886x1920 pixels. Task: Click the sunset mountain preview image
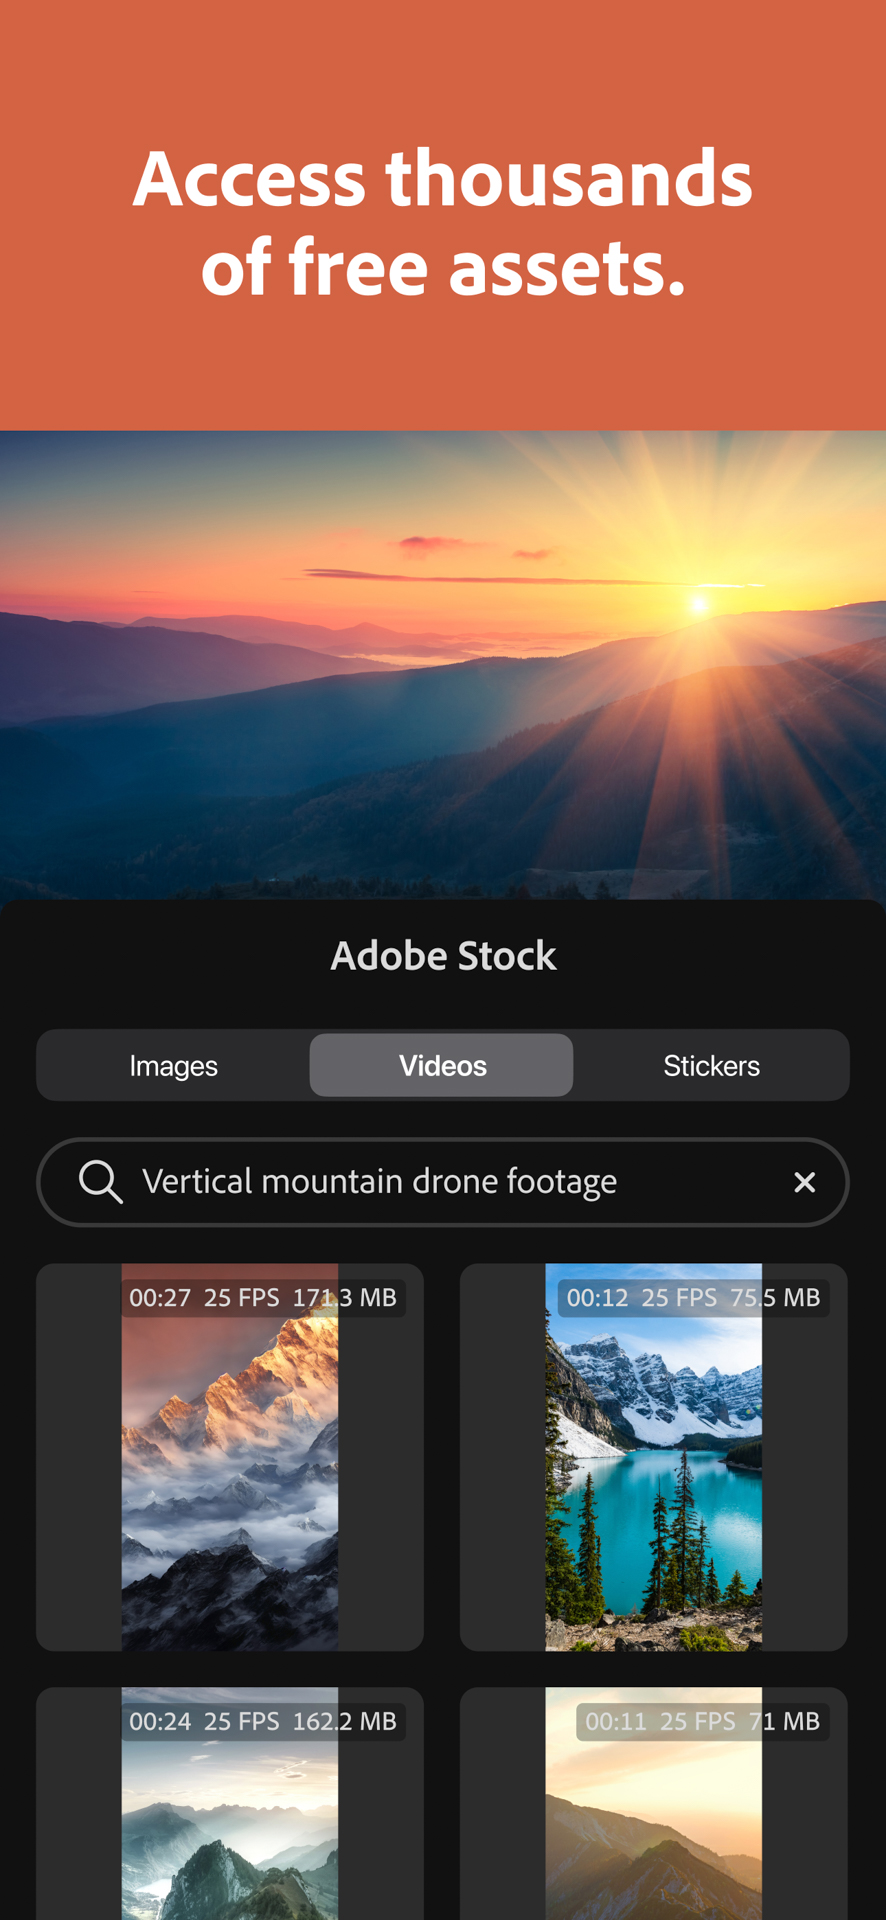[443, 665]
